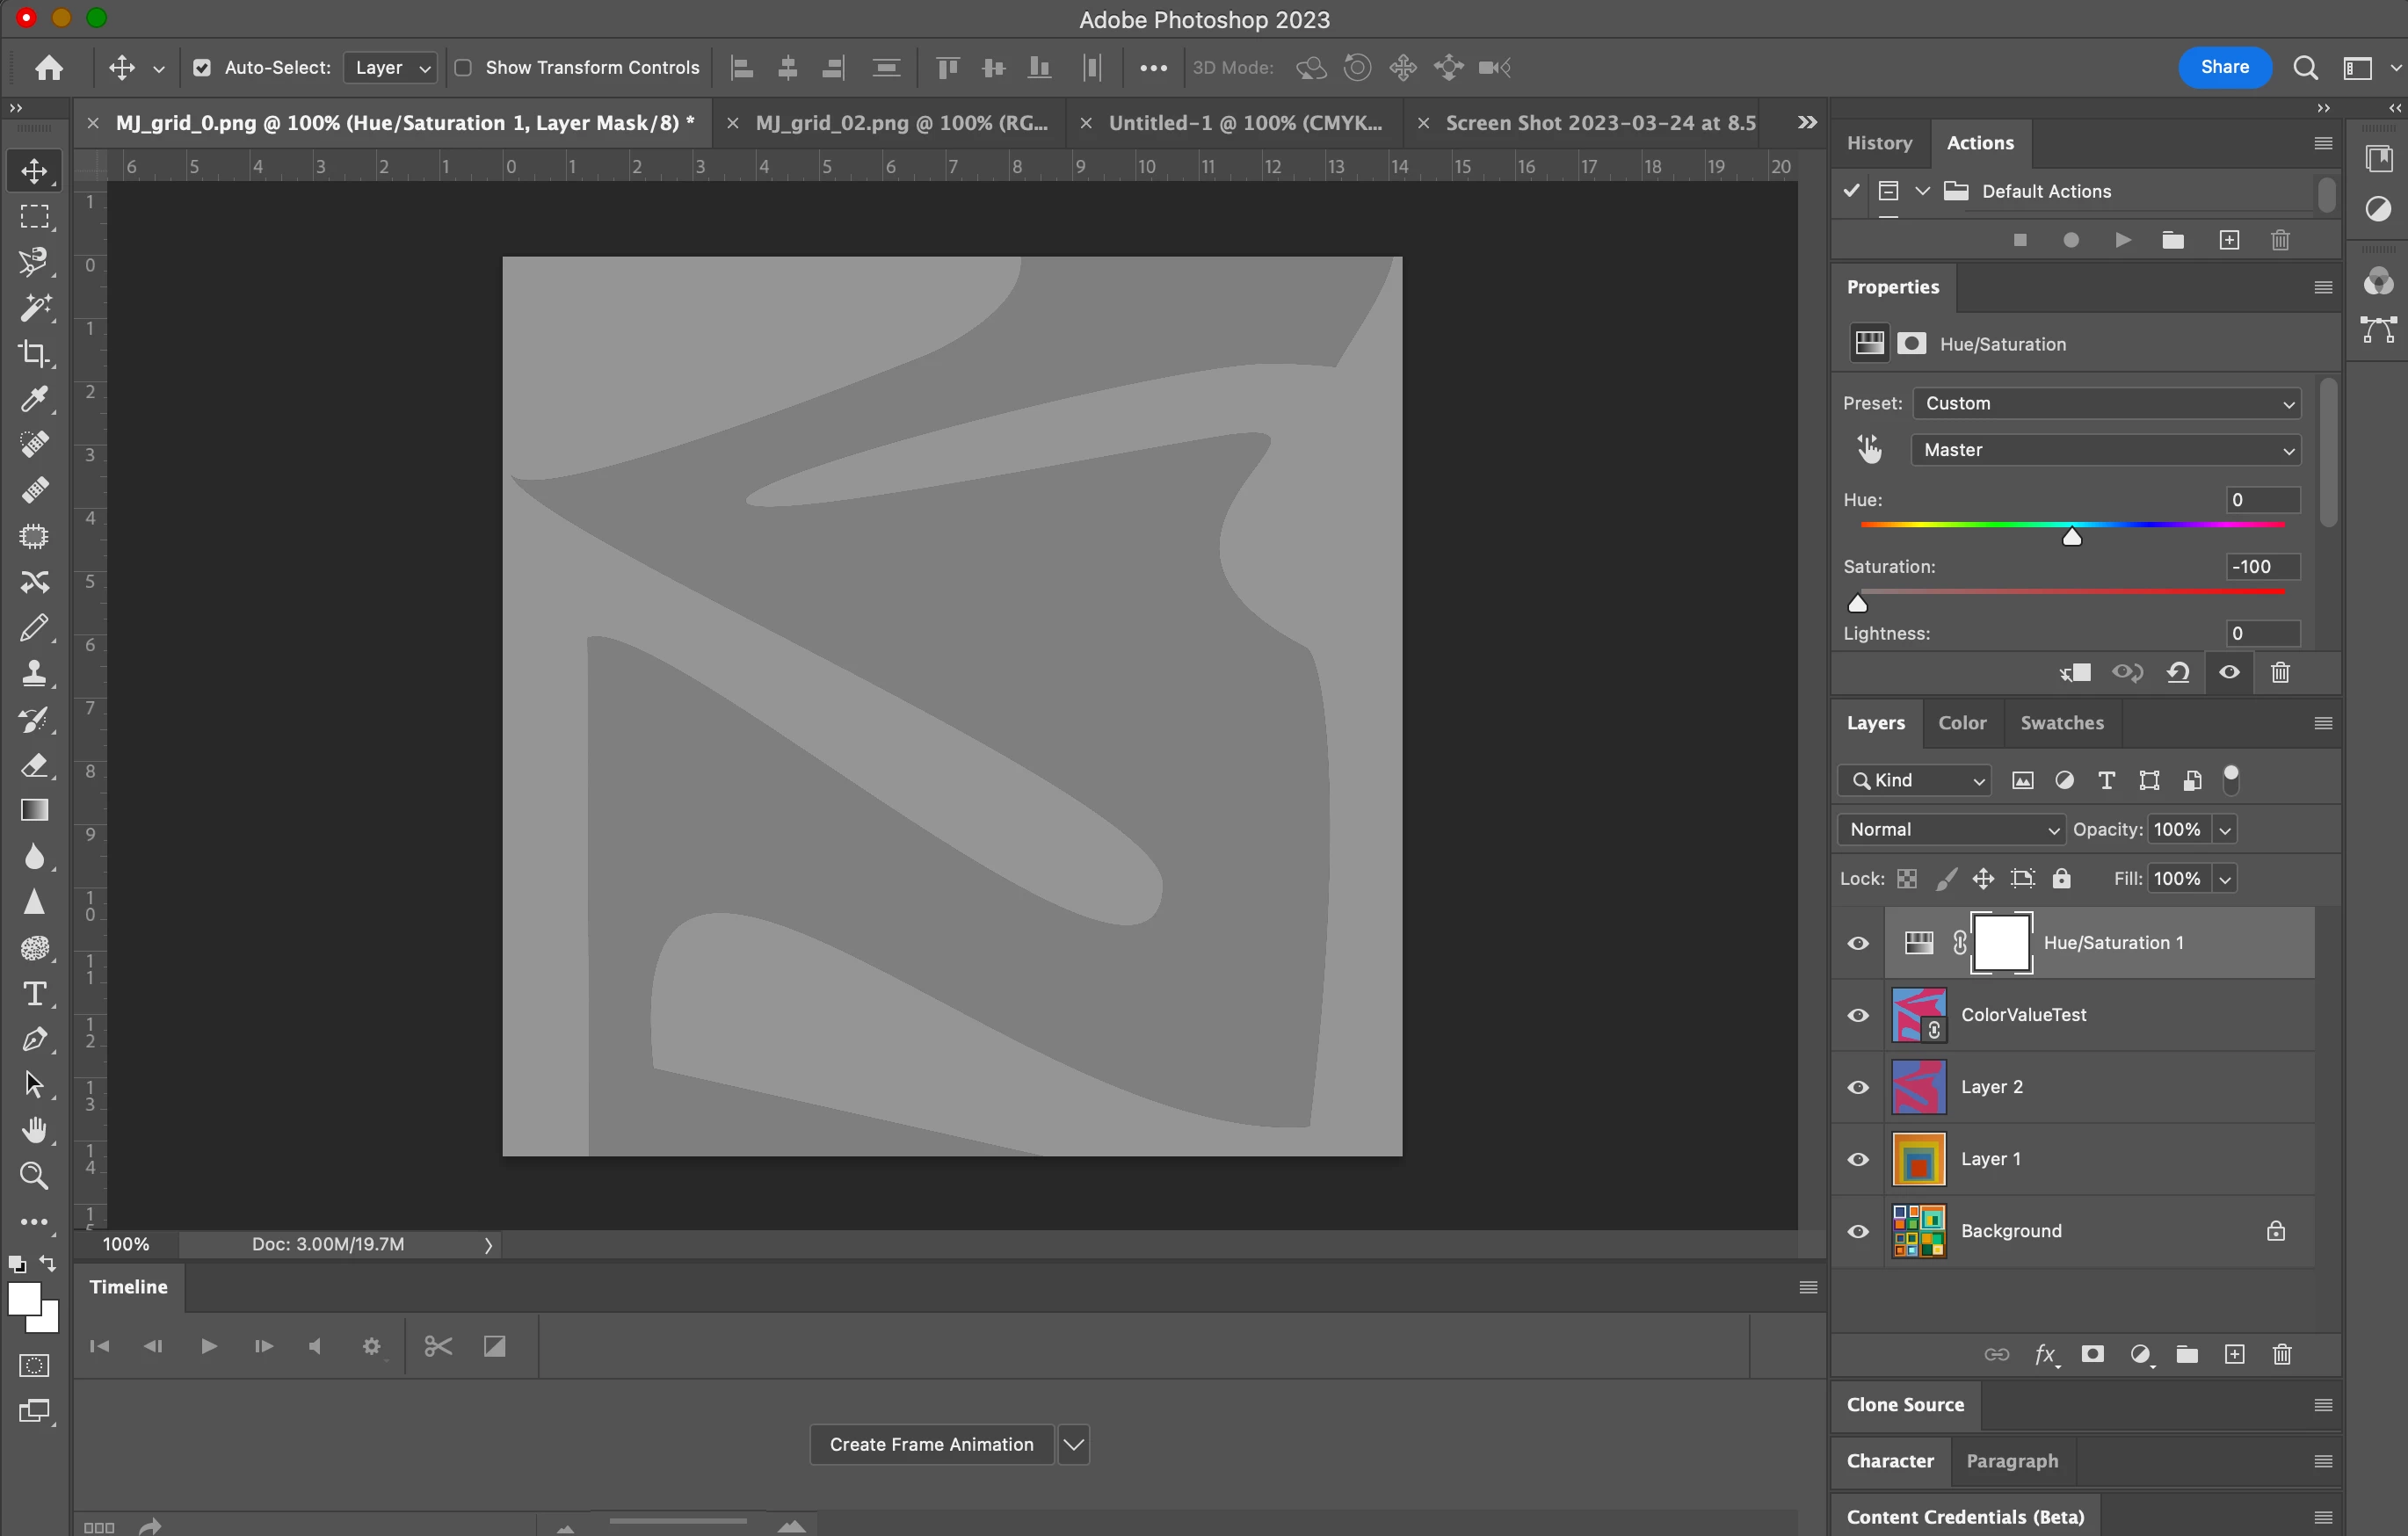Add layer mask from Layers panel footer
Viewport: 2408px width, 1536px height.
2092,1354
